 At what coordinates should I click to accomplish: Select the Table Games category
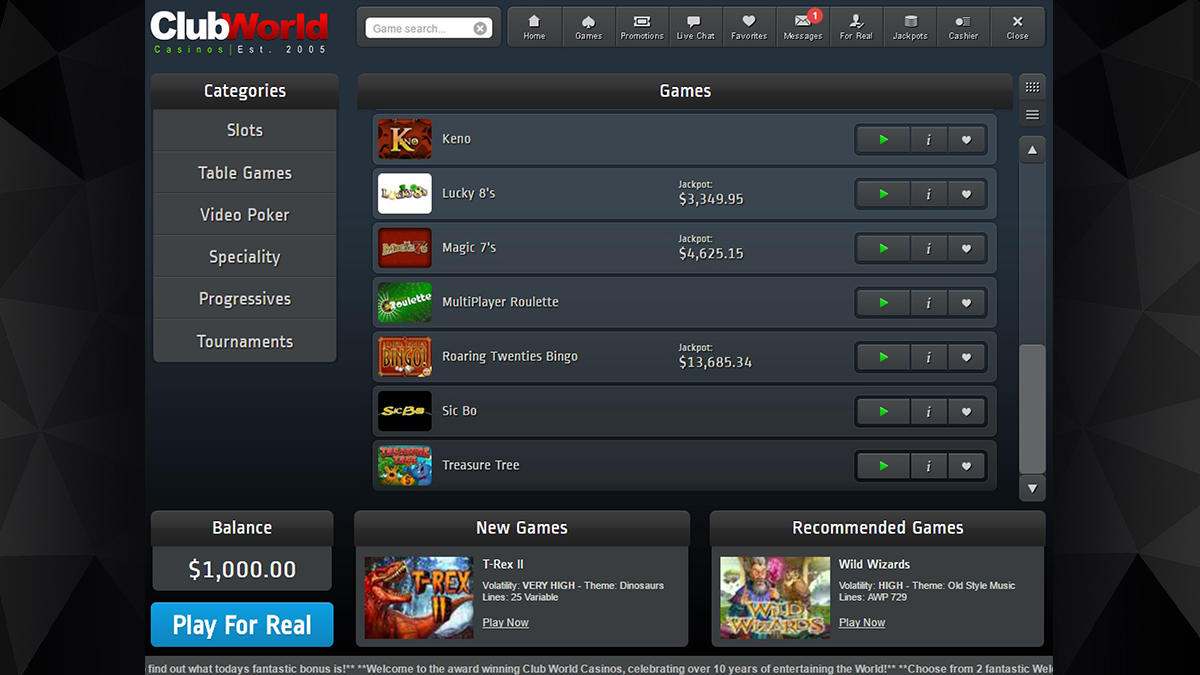(x=245, y=172)
